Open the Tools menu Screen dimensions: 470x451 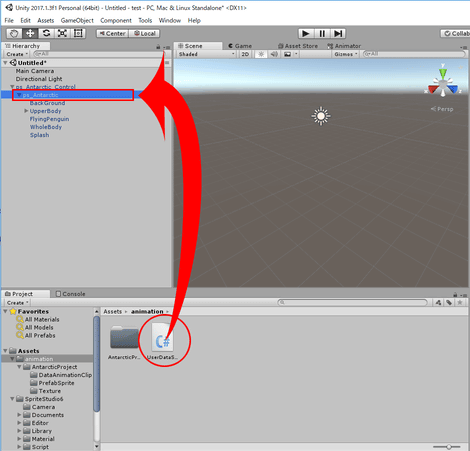(x=145, y=20)
